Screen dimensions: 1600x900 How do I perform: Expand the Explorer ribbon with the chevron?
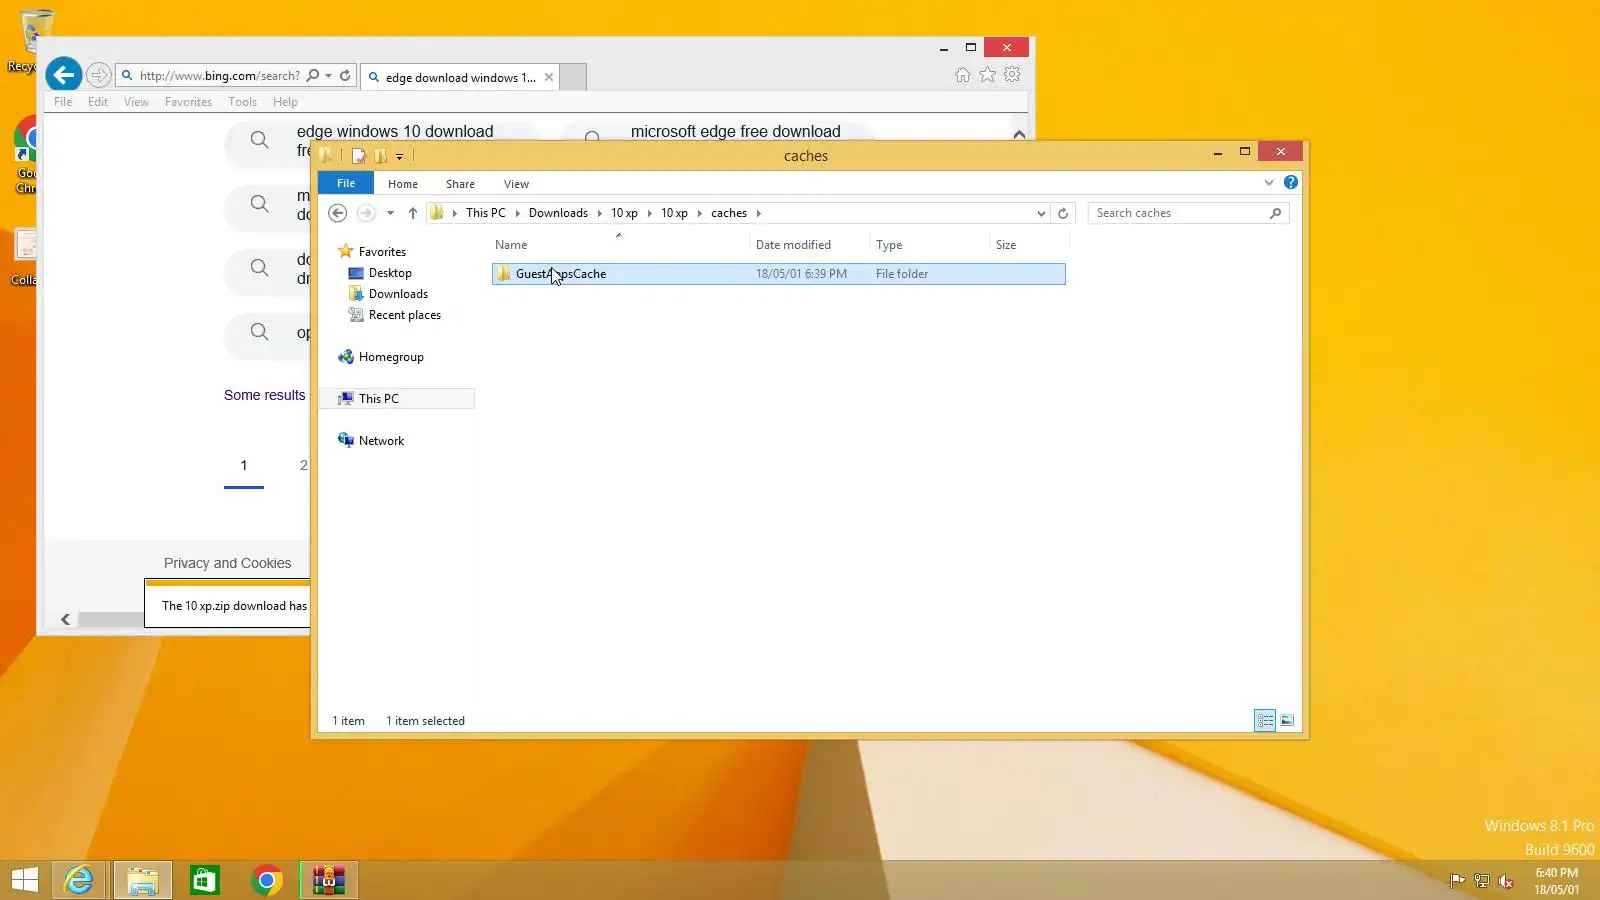(x=1269, y=183)
